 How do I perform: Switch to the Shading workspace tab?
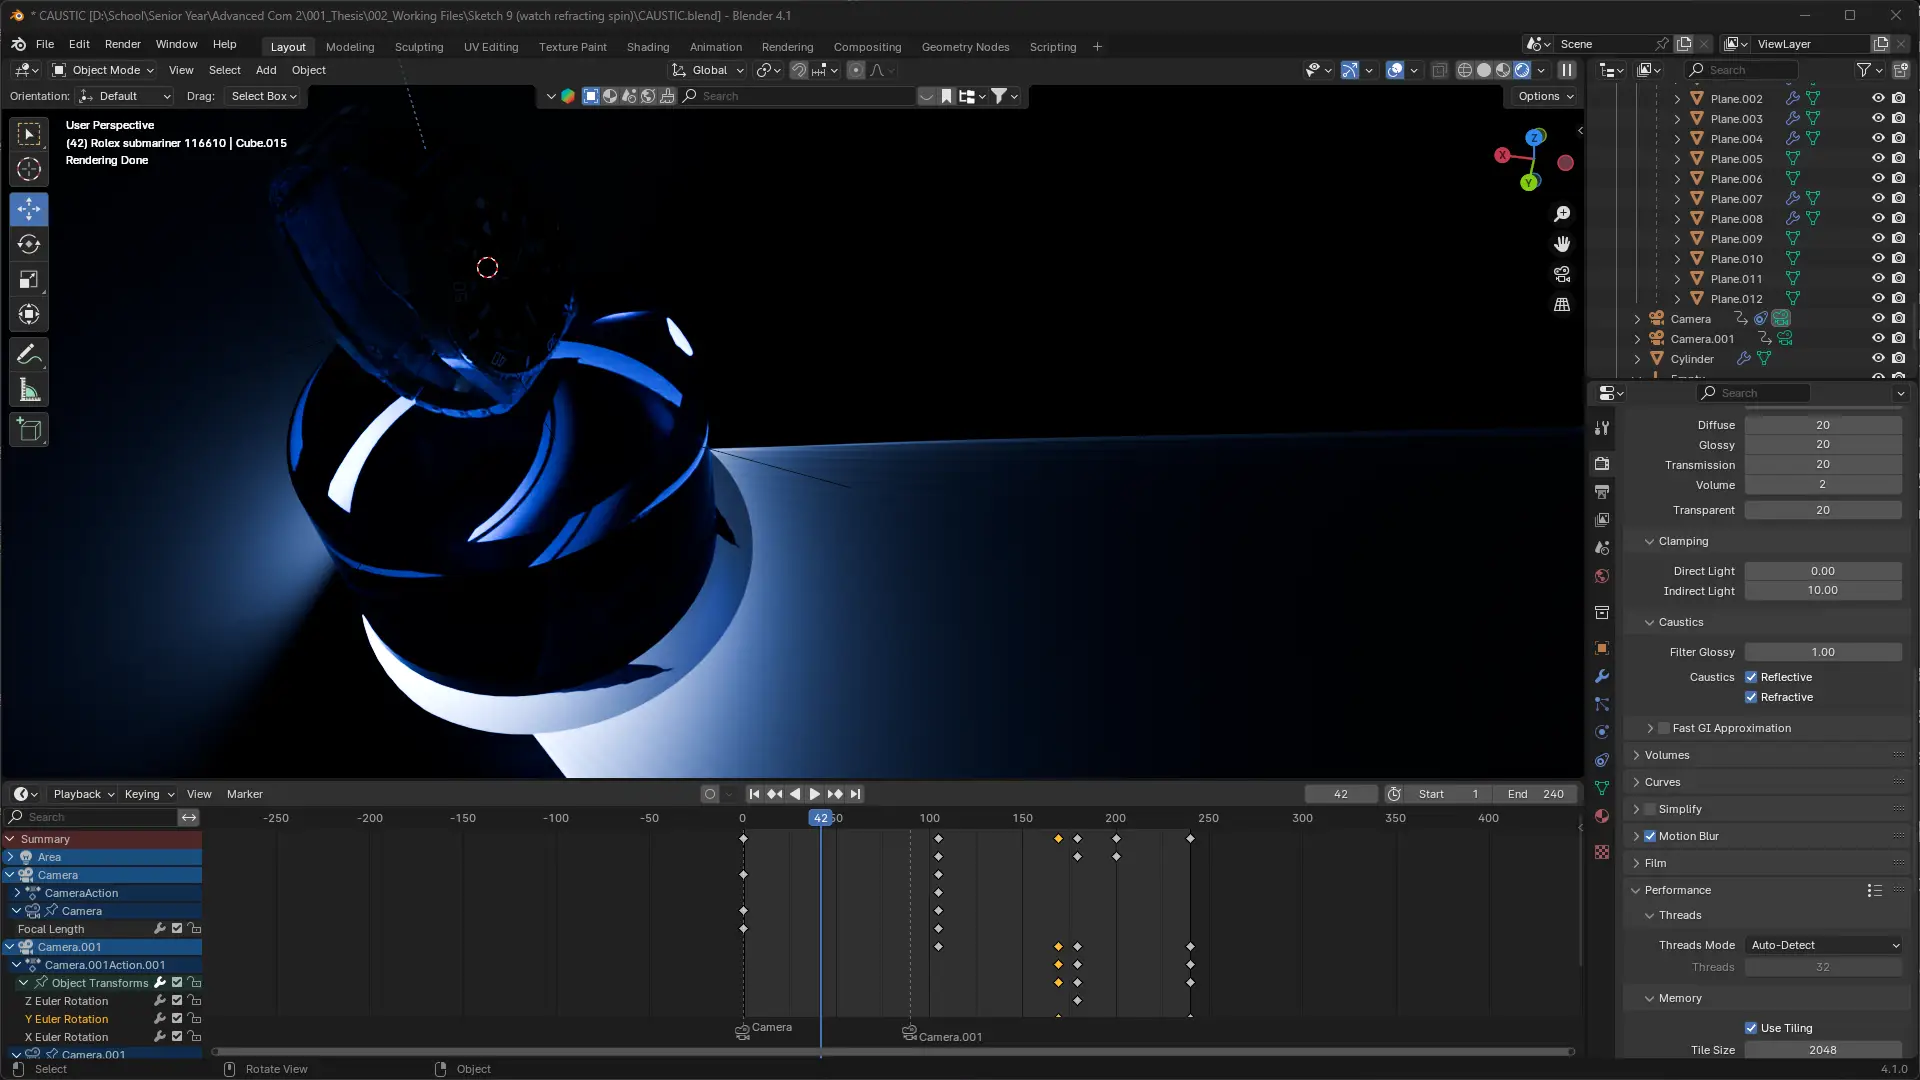(647, 47)
